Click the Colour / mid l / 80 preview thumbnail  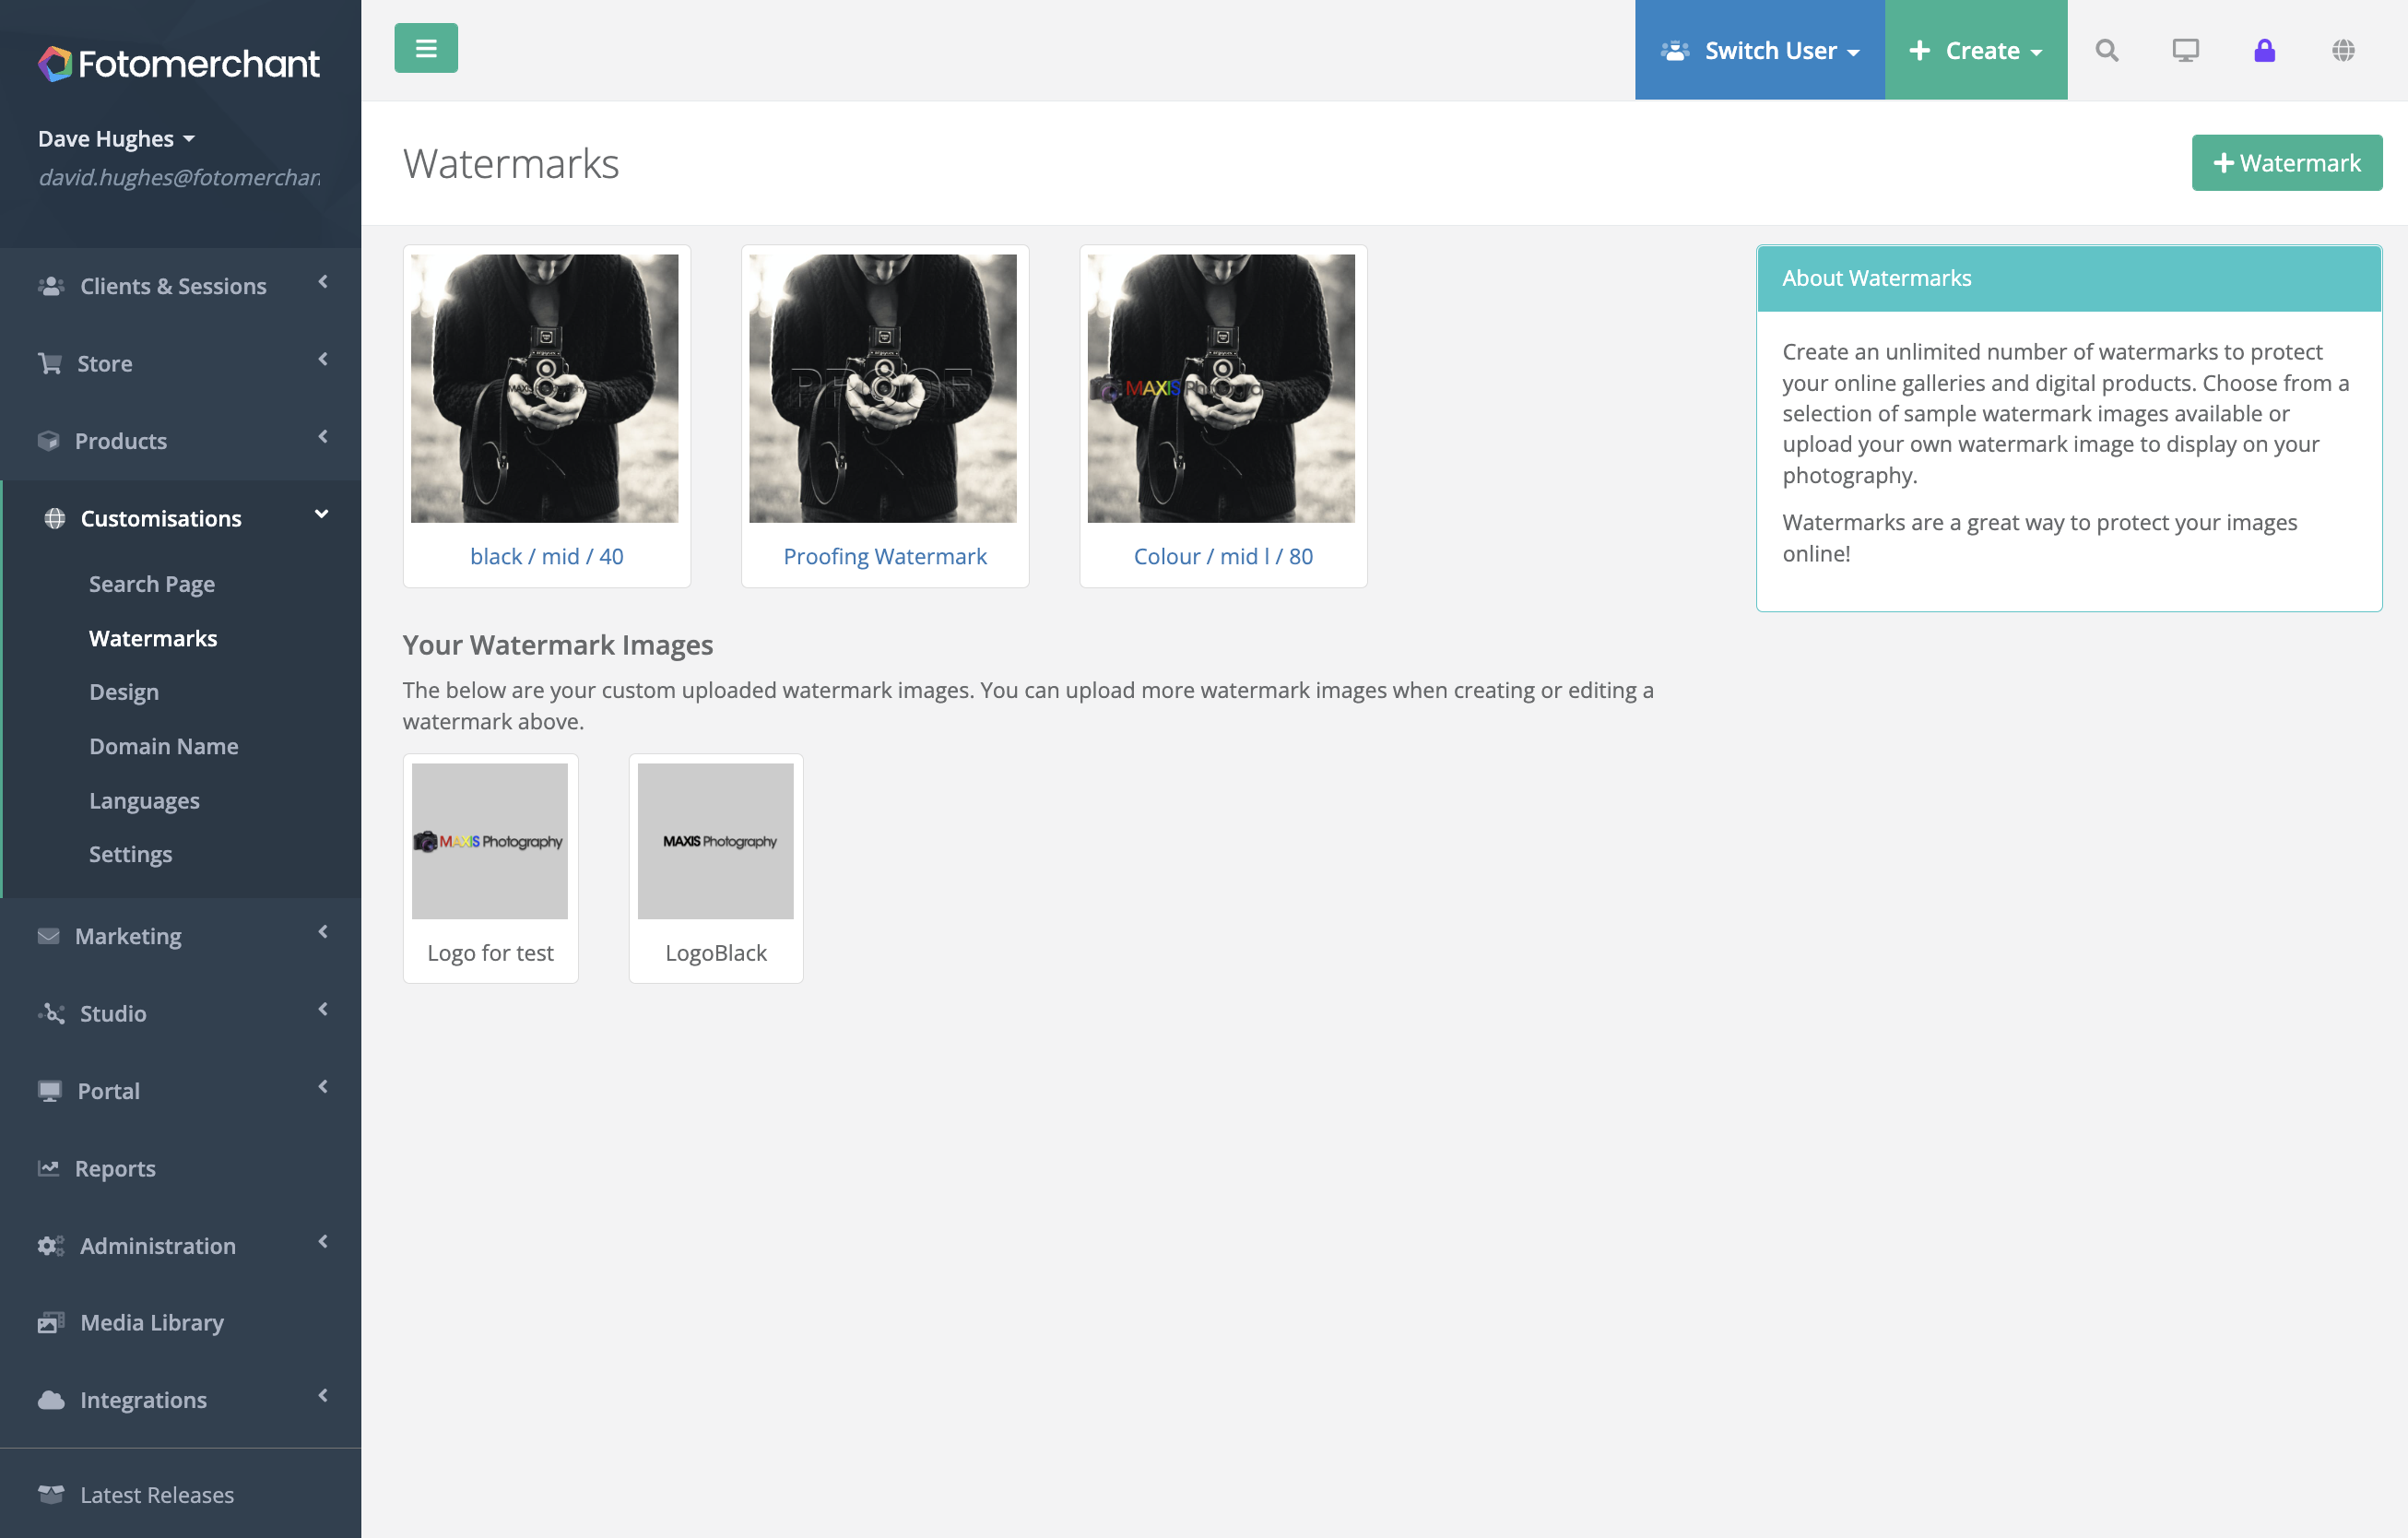pos(1221,388)
